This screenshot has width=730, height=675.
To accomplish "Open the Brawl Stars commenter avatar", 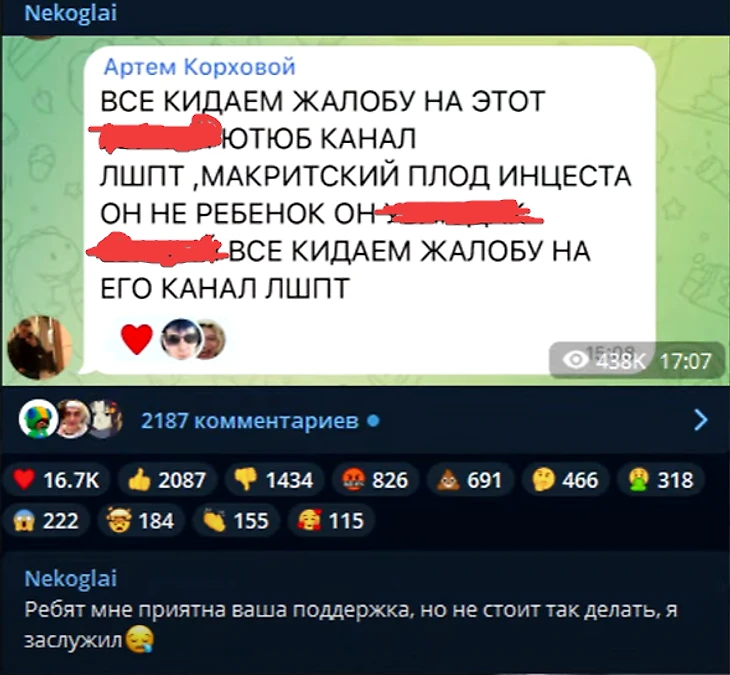I will (x=39, y=419).
